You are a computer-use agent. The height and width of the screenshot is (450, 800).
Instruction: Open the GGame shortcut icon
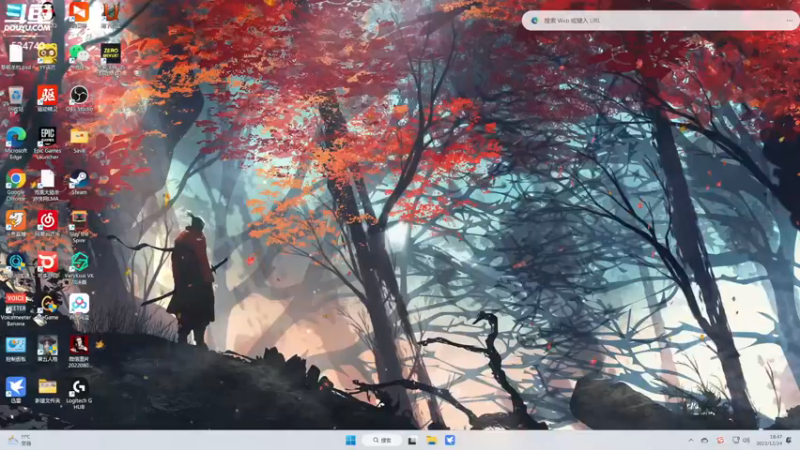point(47,307)
